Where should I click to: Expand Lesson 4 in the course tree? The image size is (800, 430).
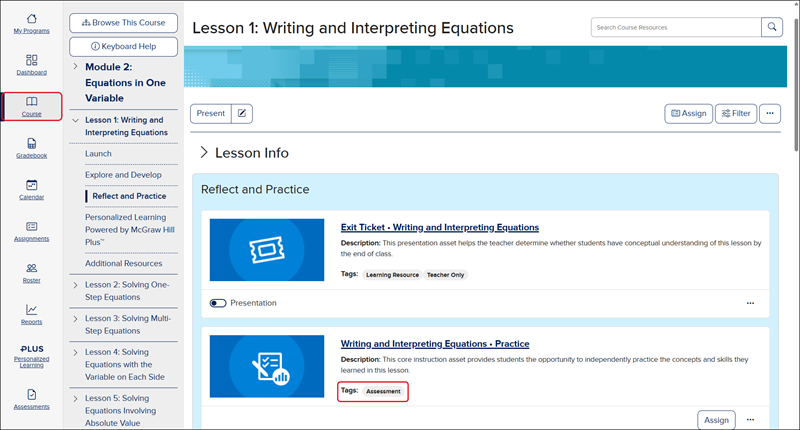(x=75, y=351)
